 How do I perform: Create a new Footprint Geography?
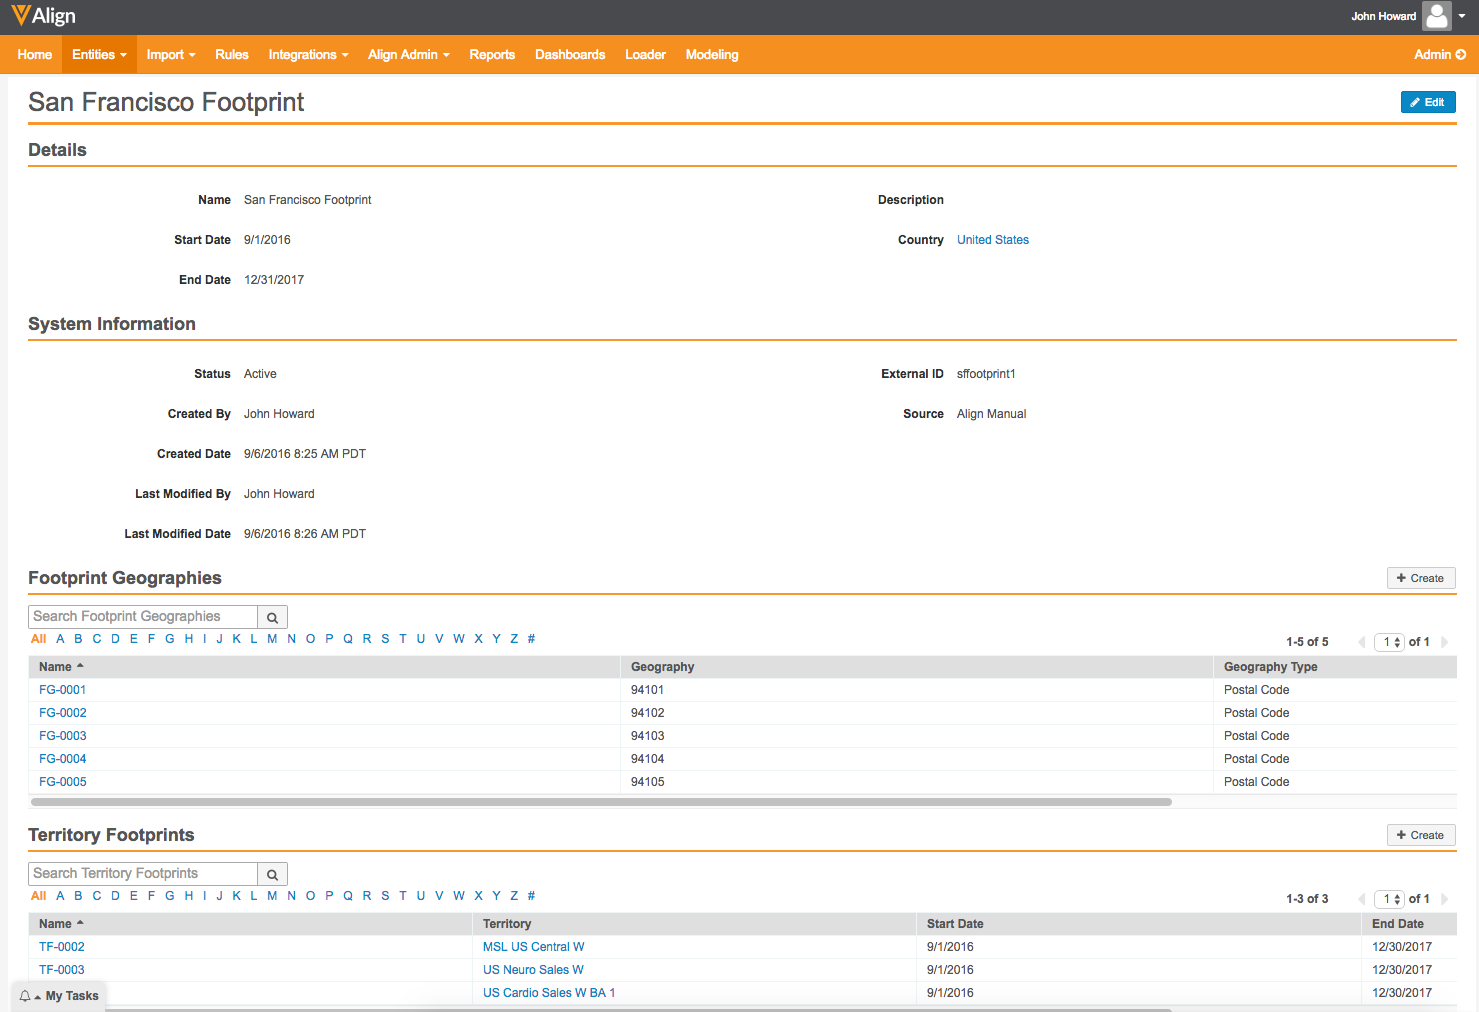(1420, 578)
